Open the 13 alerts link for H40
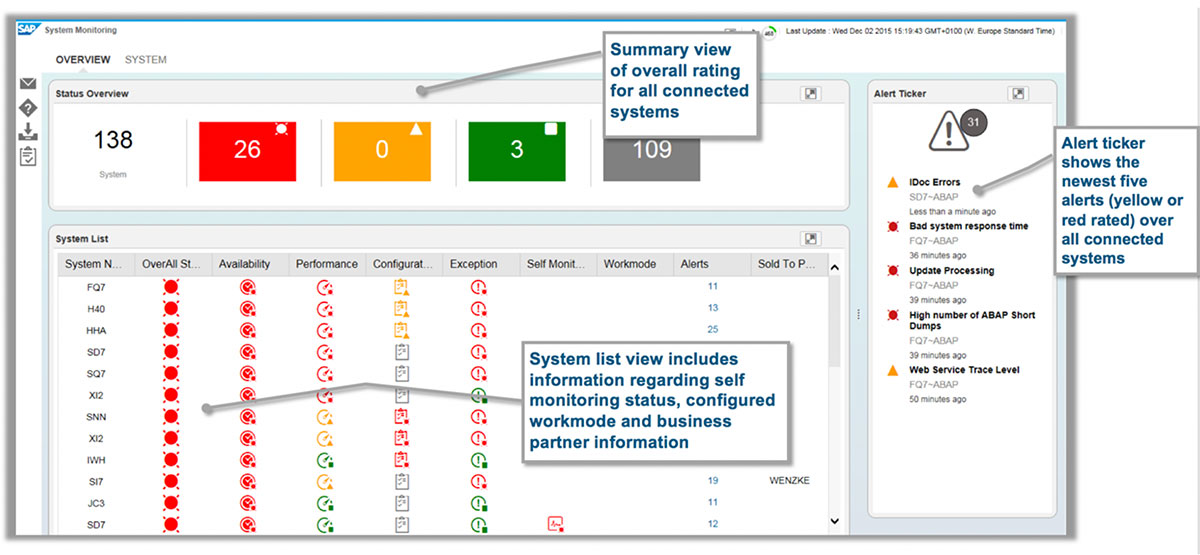This screenshot has height=555, width=1200. (713, 308)
